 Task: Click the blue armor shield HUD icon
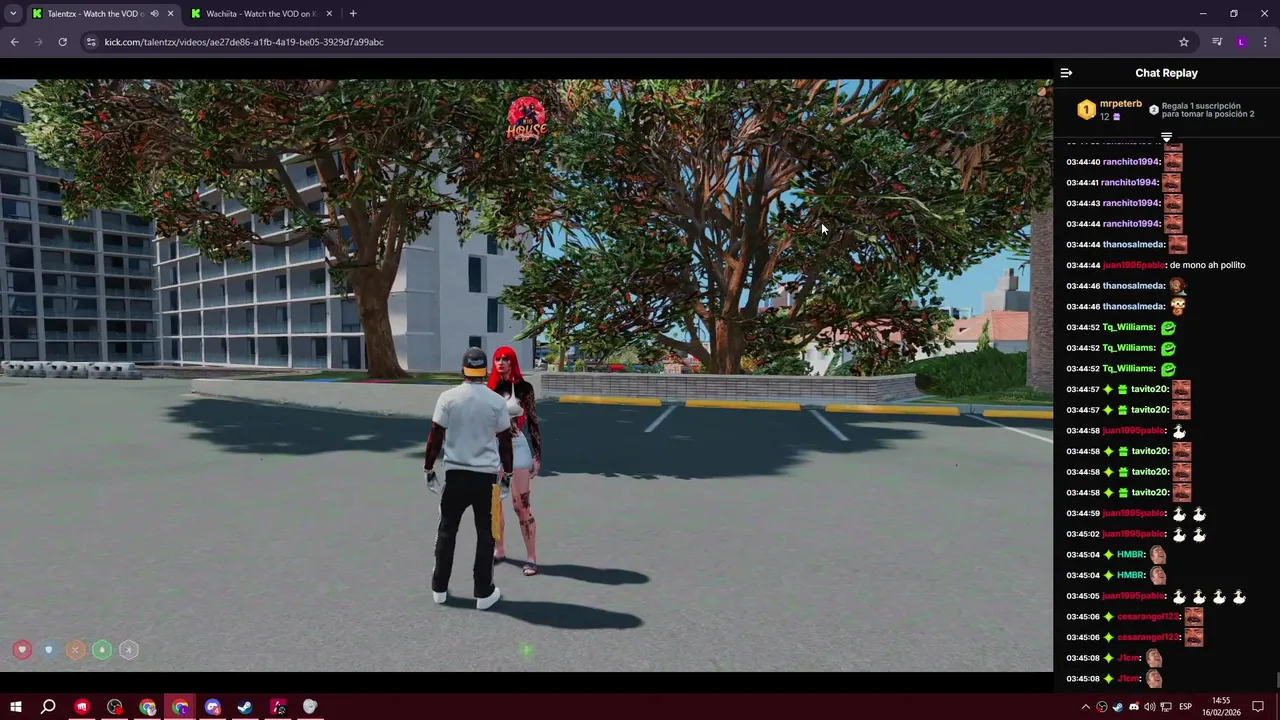click(48, 650)
